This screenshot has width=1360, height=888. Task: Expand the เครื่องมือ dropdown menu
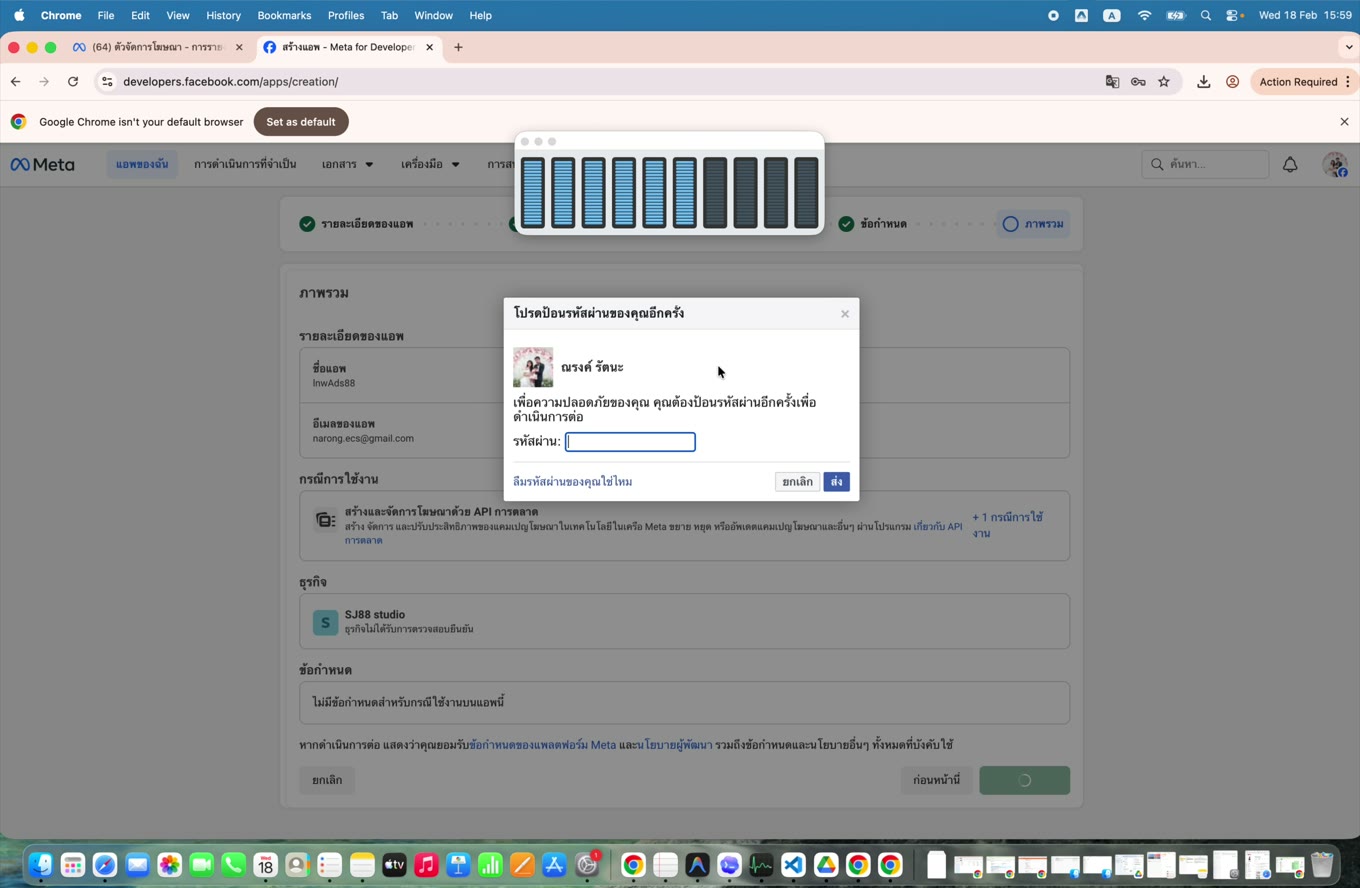430,164
